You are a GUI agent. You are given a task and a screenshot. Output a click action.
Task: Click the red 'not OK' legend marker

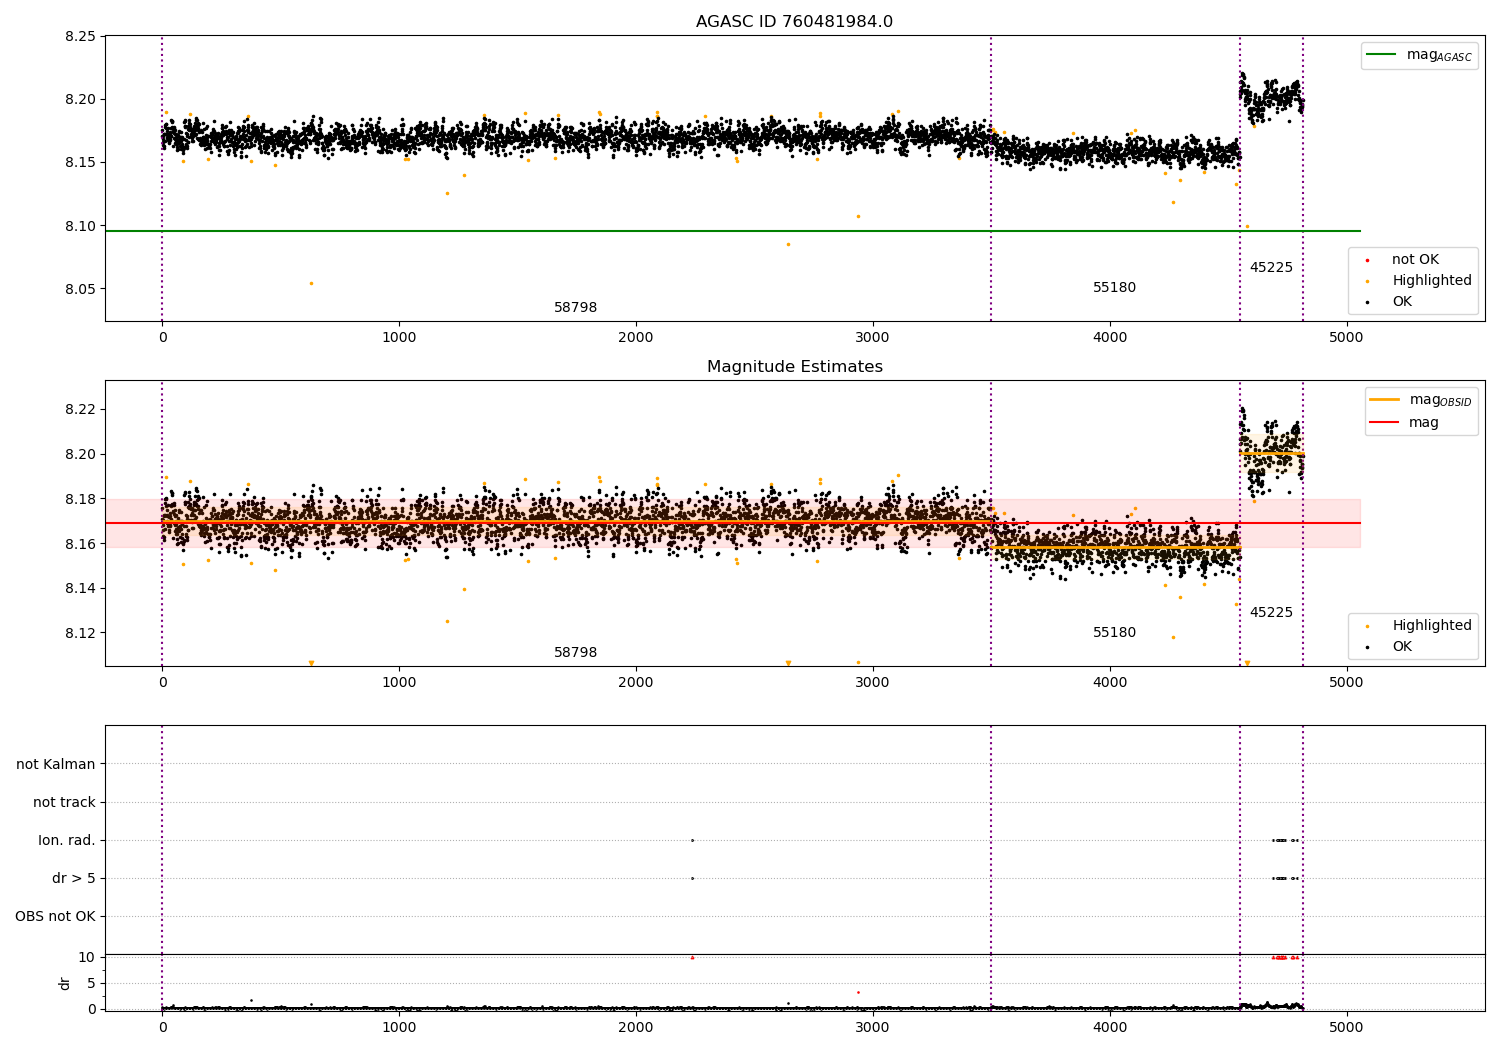1367,260
